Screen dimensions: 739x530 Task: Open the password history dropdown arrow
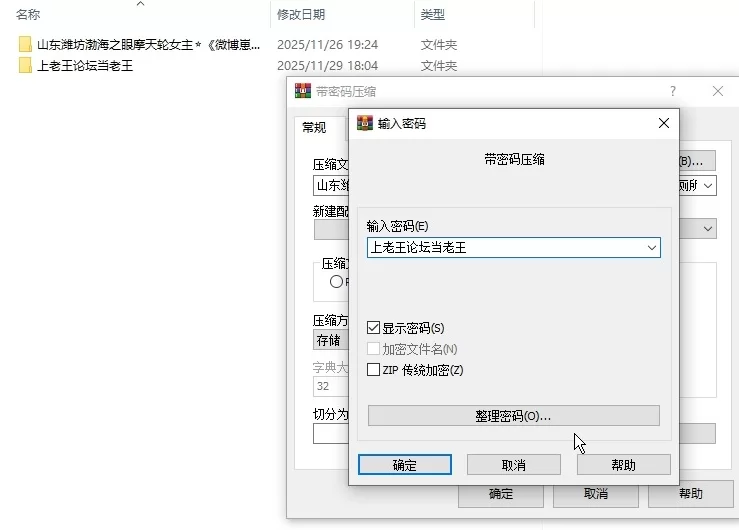(652, 248)
